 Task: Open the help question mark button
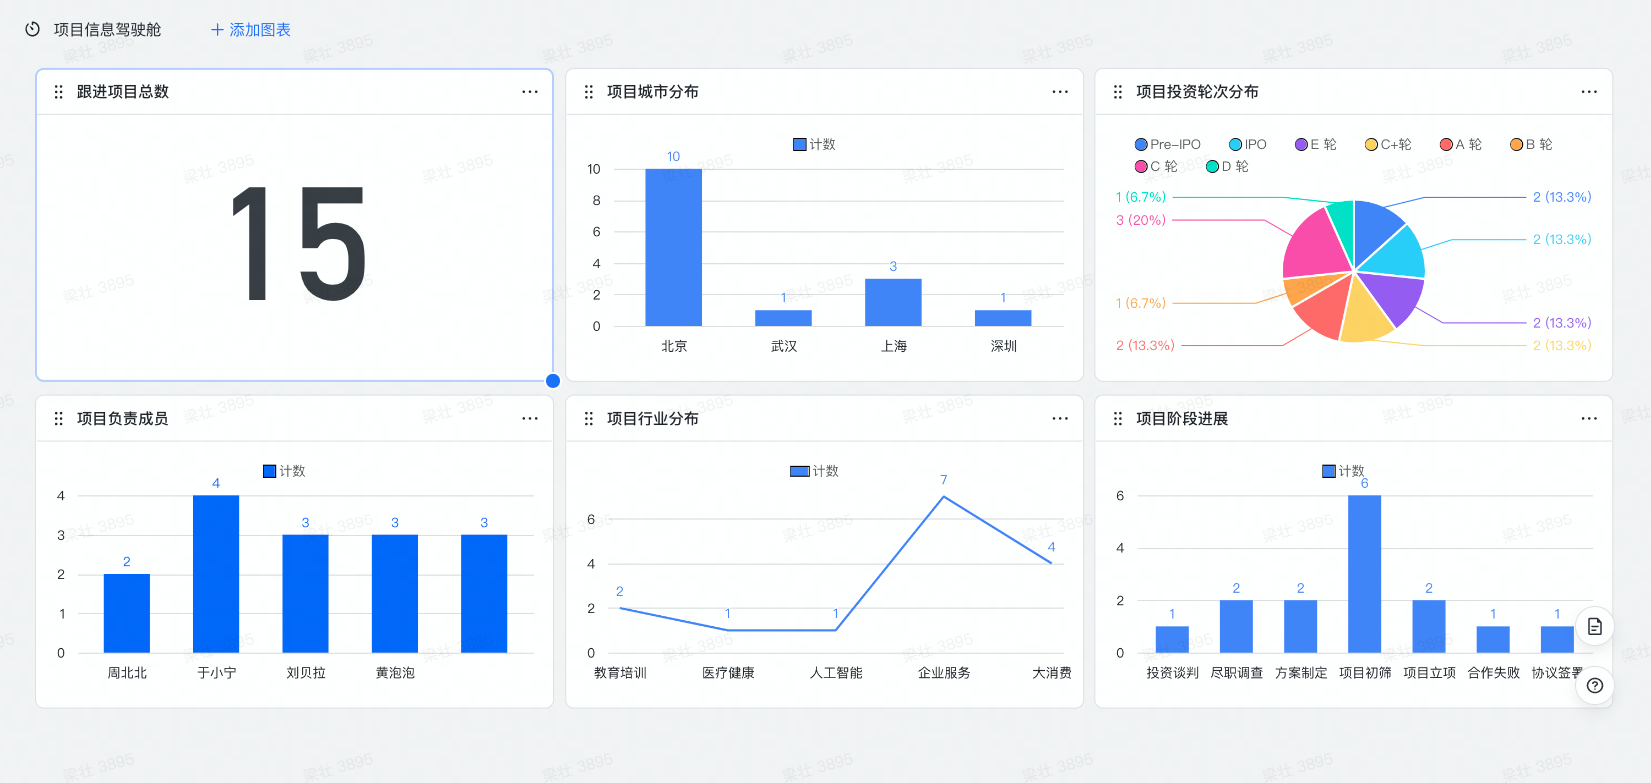pos(1595,686)
